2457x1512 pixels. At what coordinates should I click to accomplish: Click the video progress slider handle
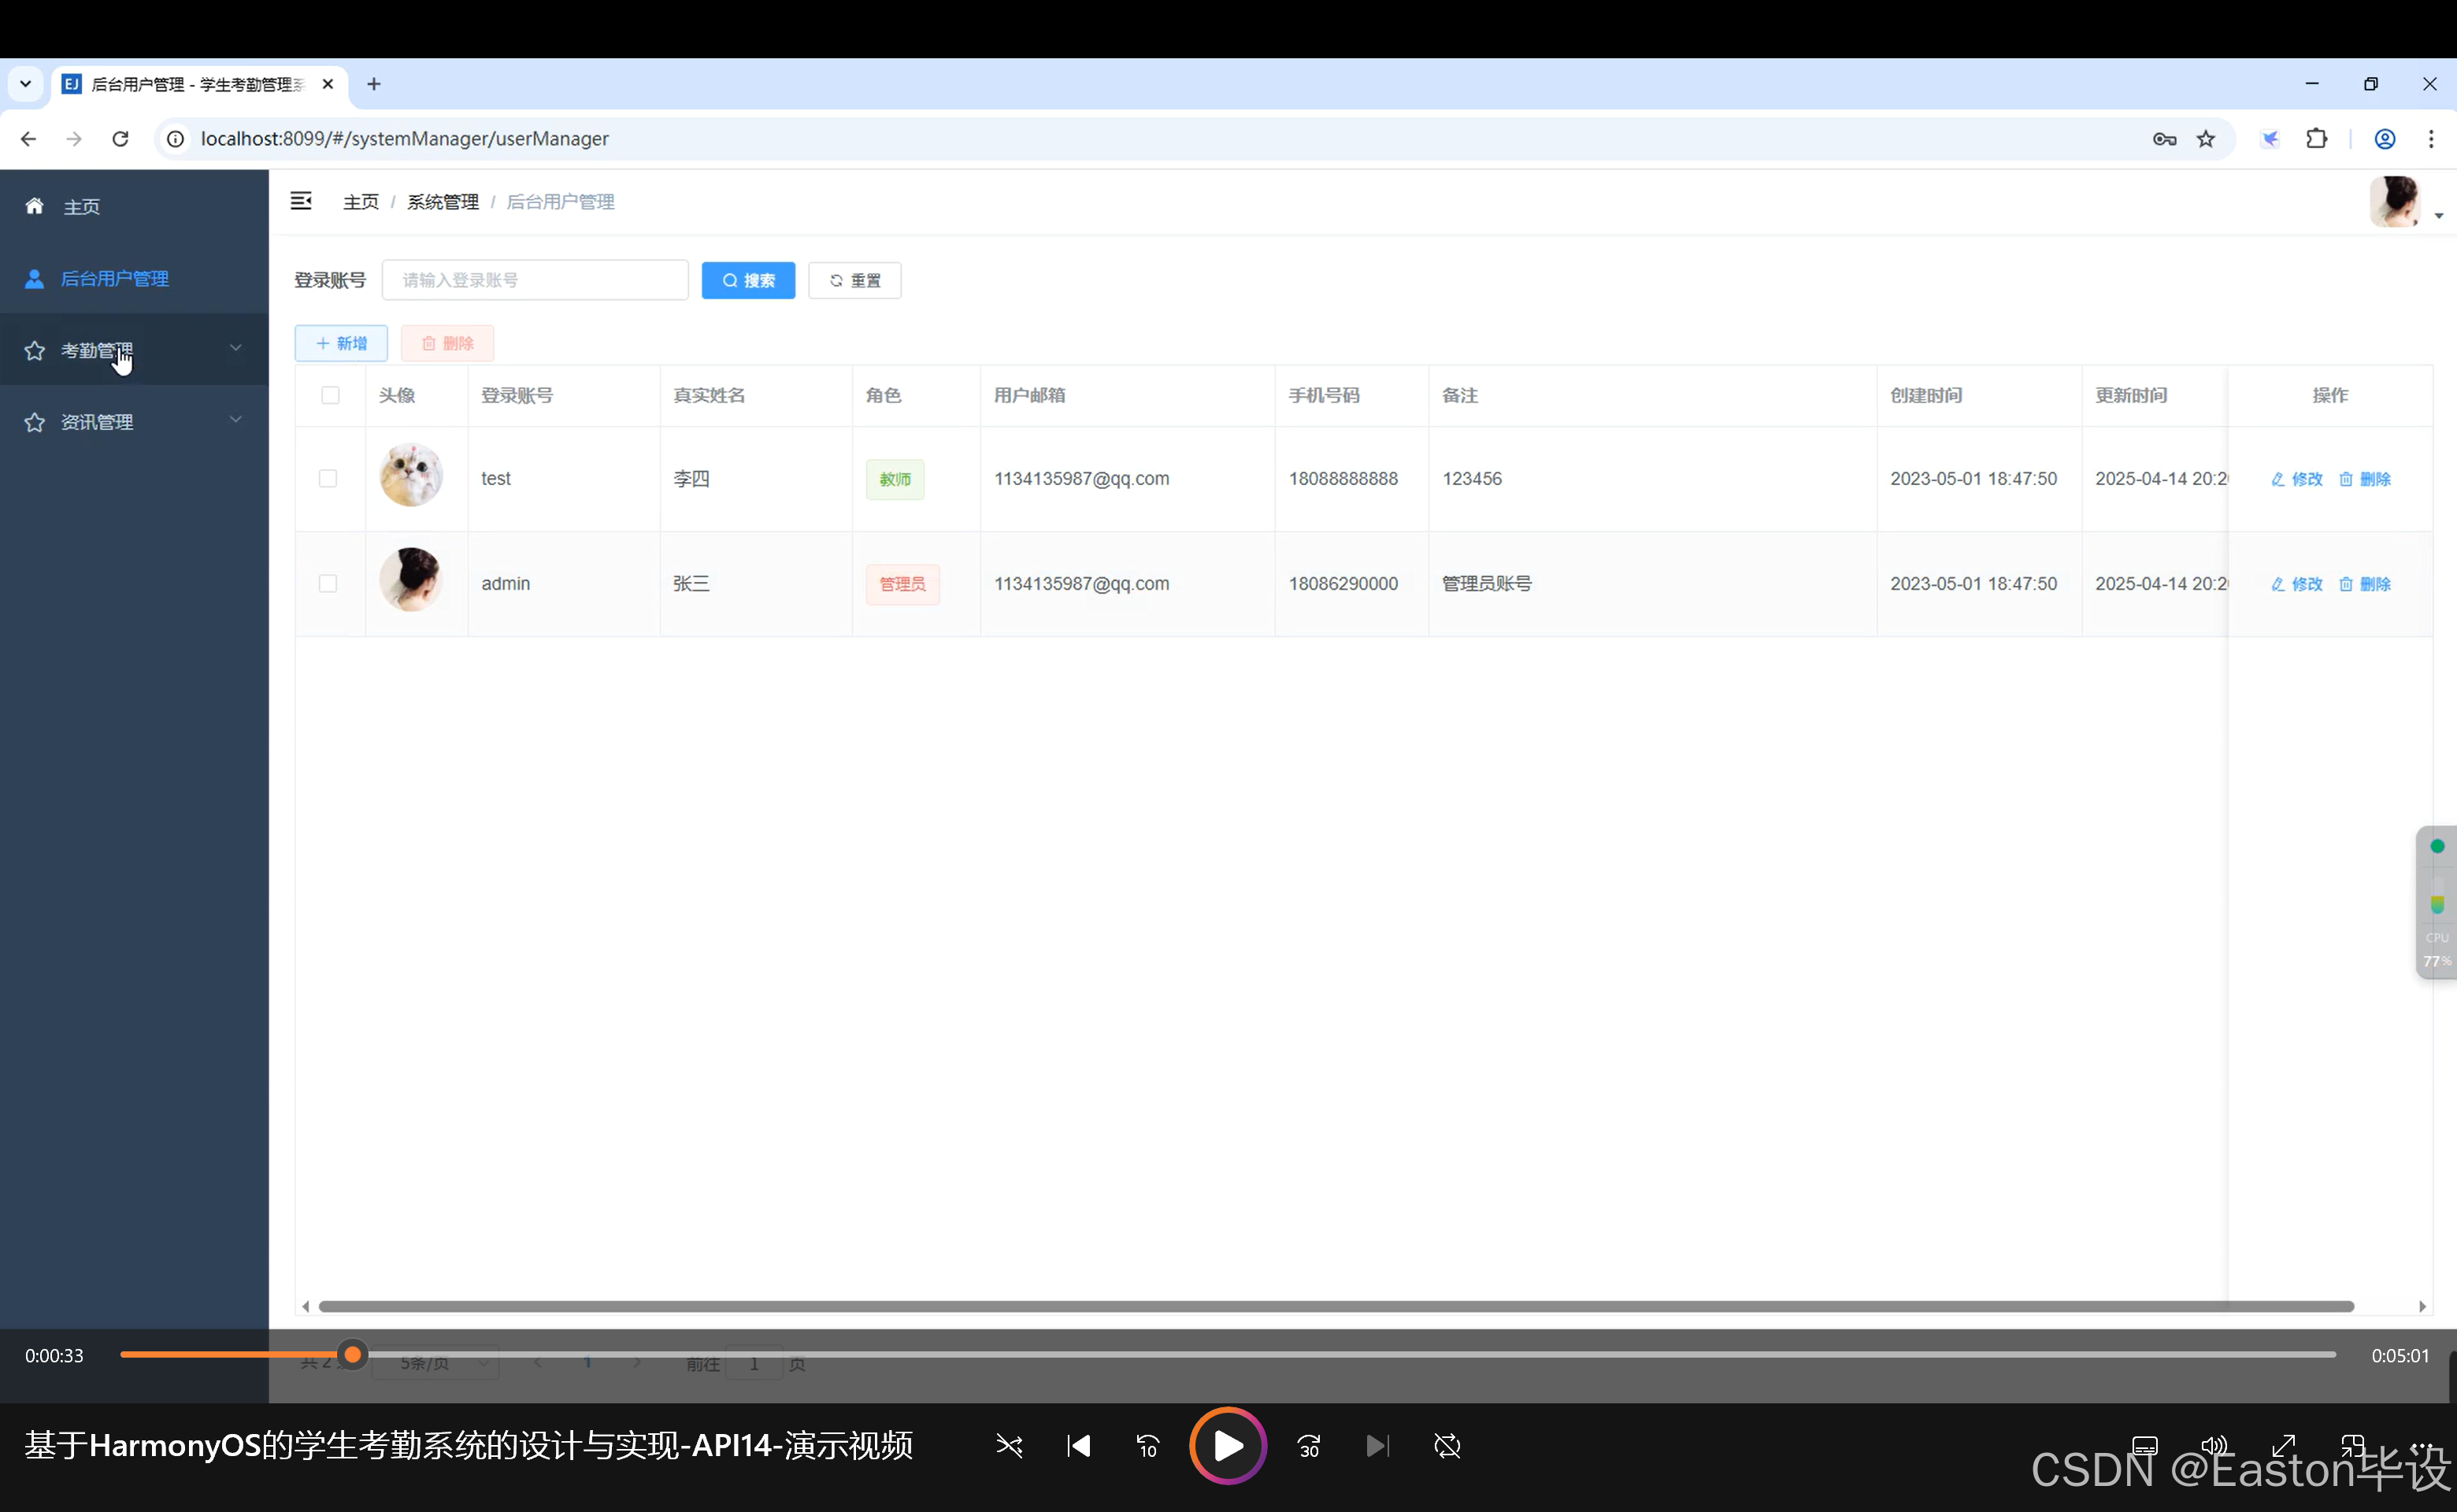point(352,1355)
